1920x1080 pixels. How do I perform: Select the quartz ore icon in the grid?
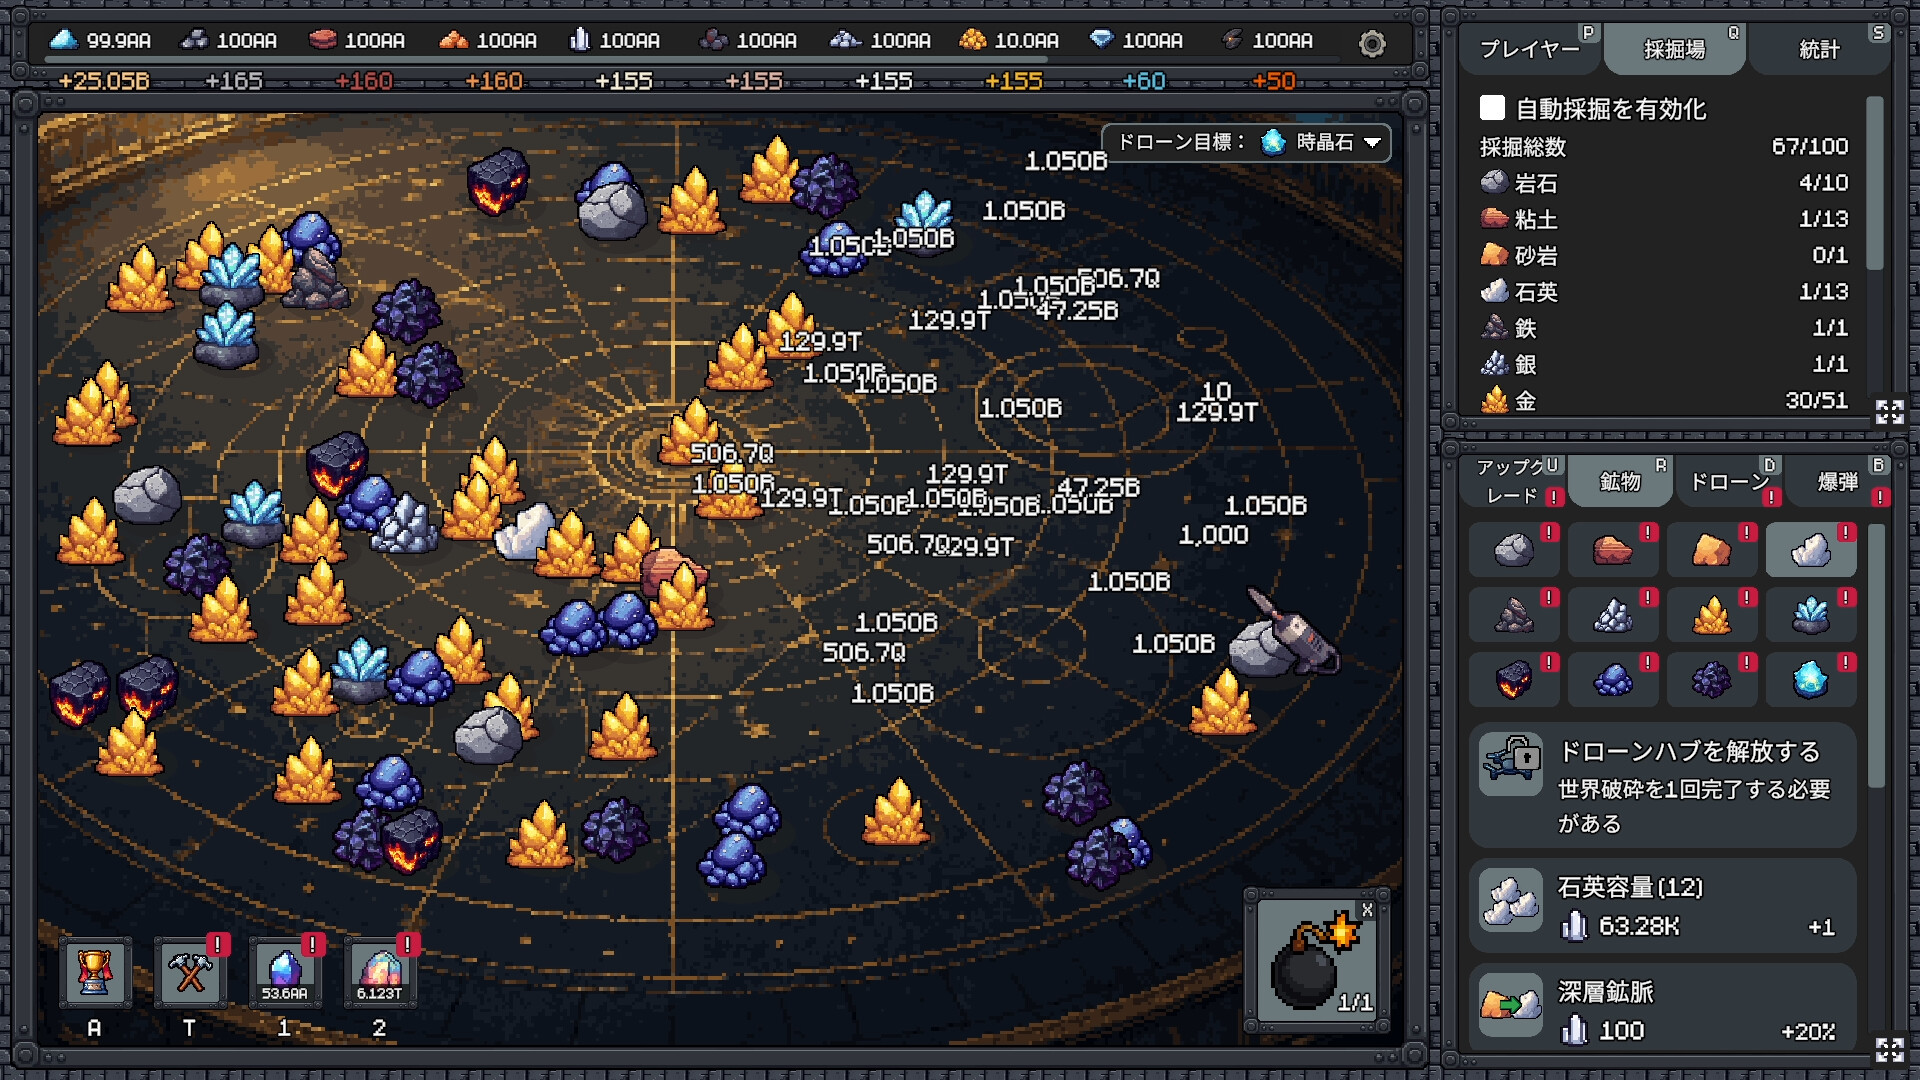pyautogui.click(x=1810, y=550)
